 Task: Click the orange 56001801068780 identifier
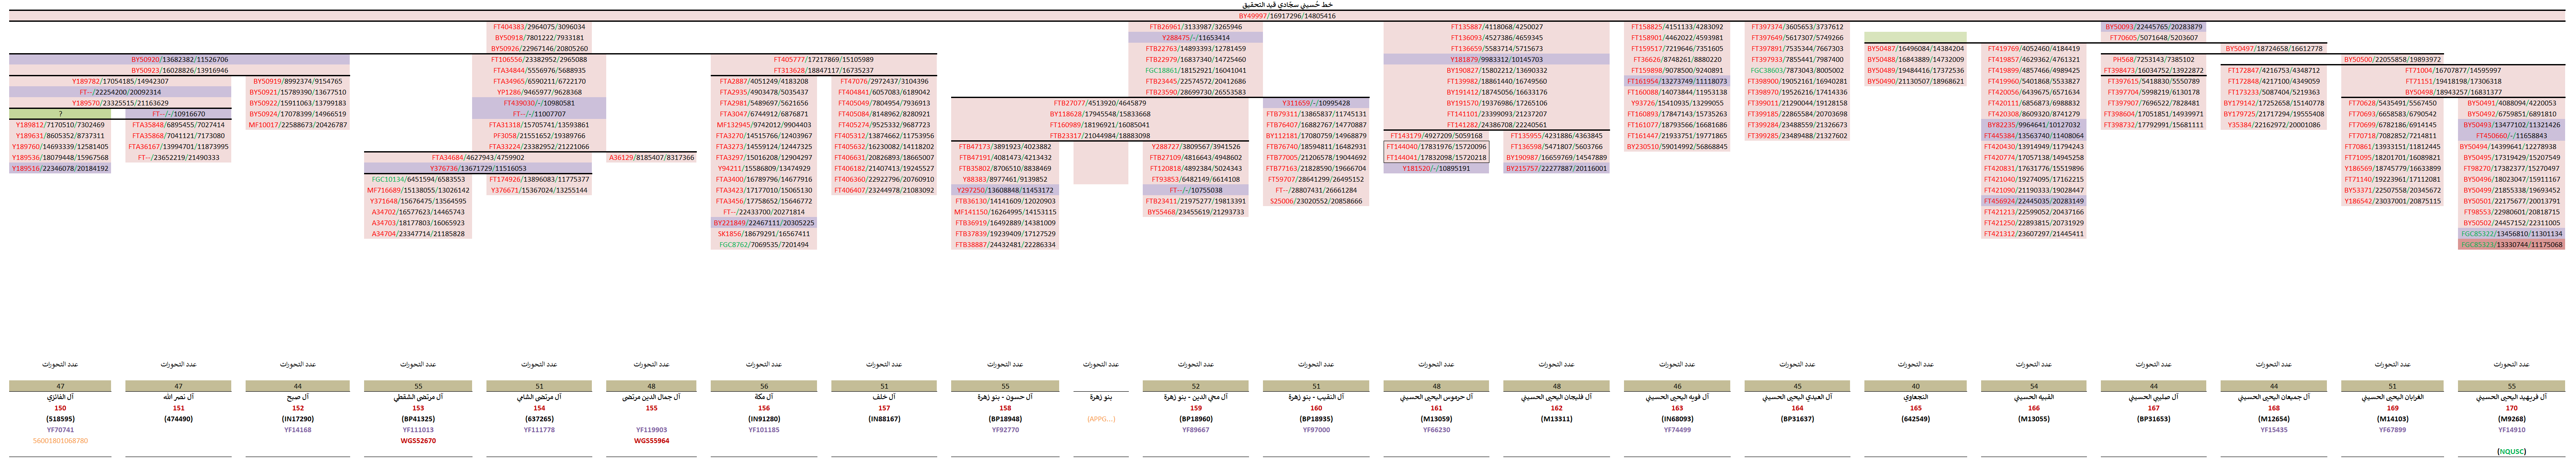coord(60,441)
